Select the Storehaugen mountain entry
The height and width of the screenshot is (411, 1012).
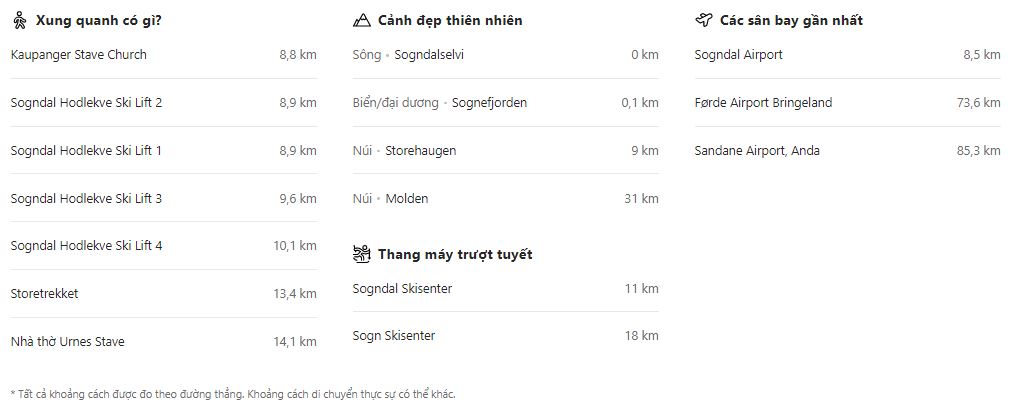point(505,150)
